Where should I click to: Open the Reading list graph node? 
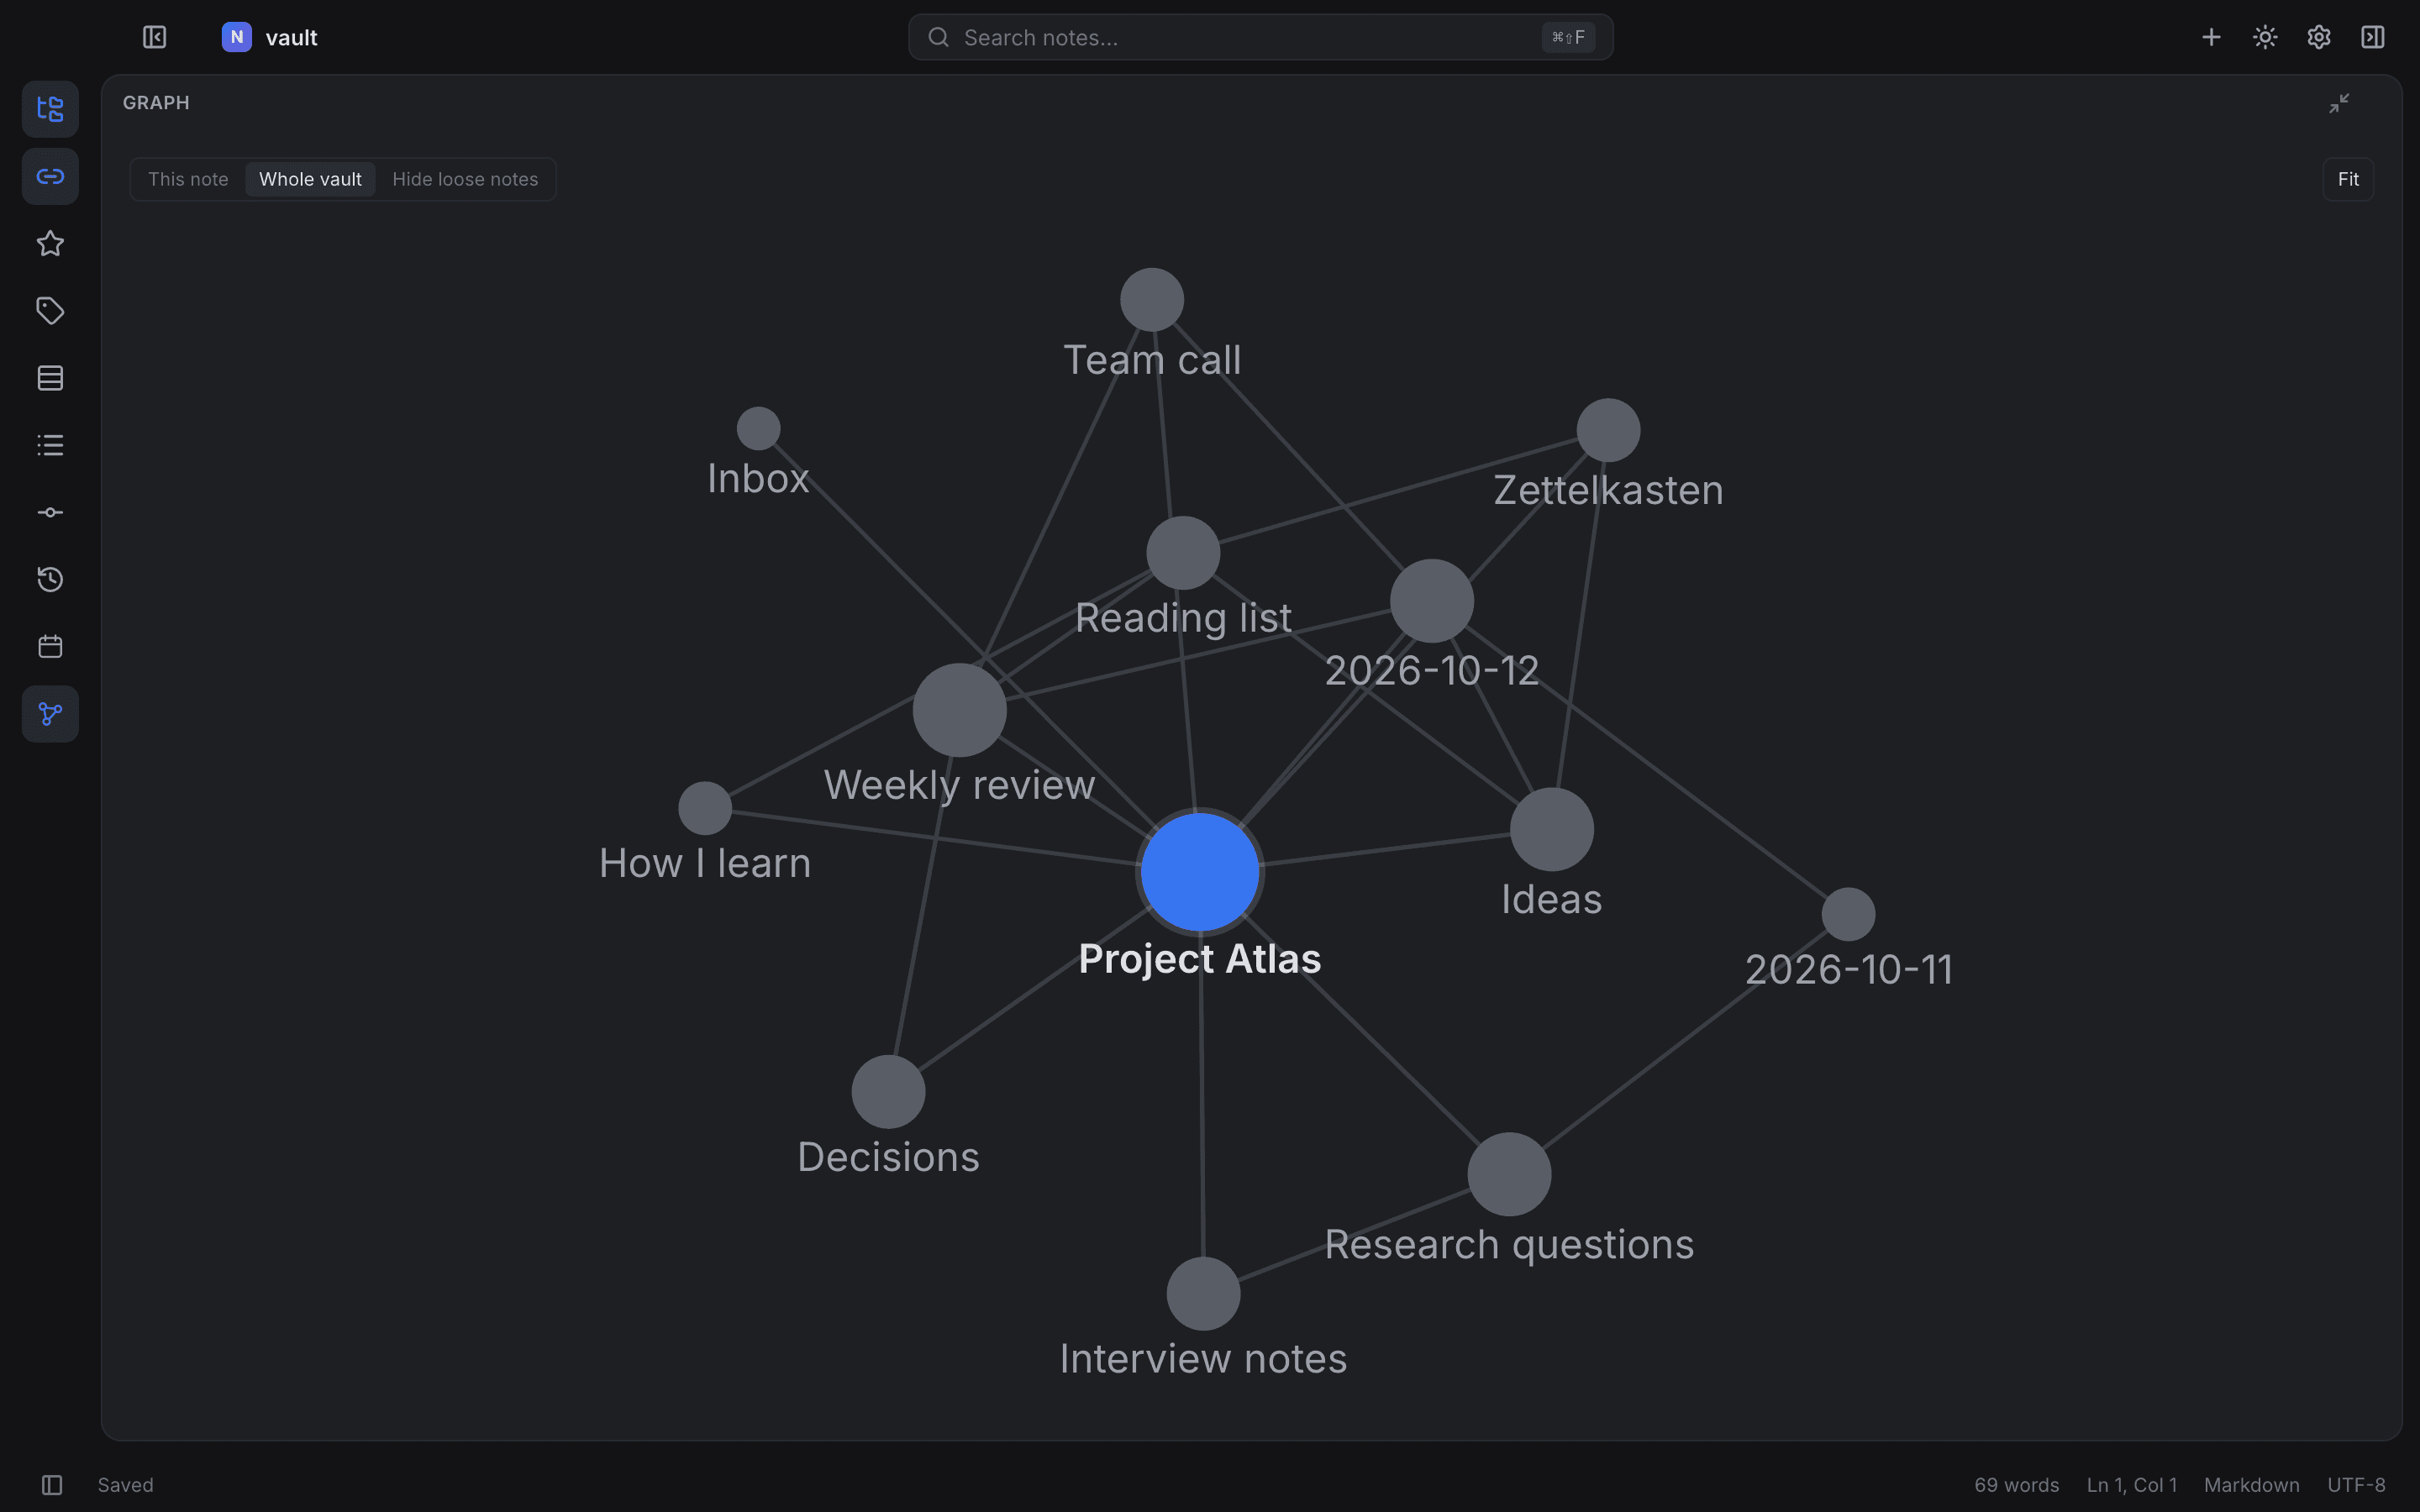tap(1183, 553)
